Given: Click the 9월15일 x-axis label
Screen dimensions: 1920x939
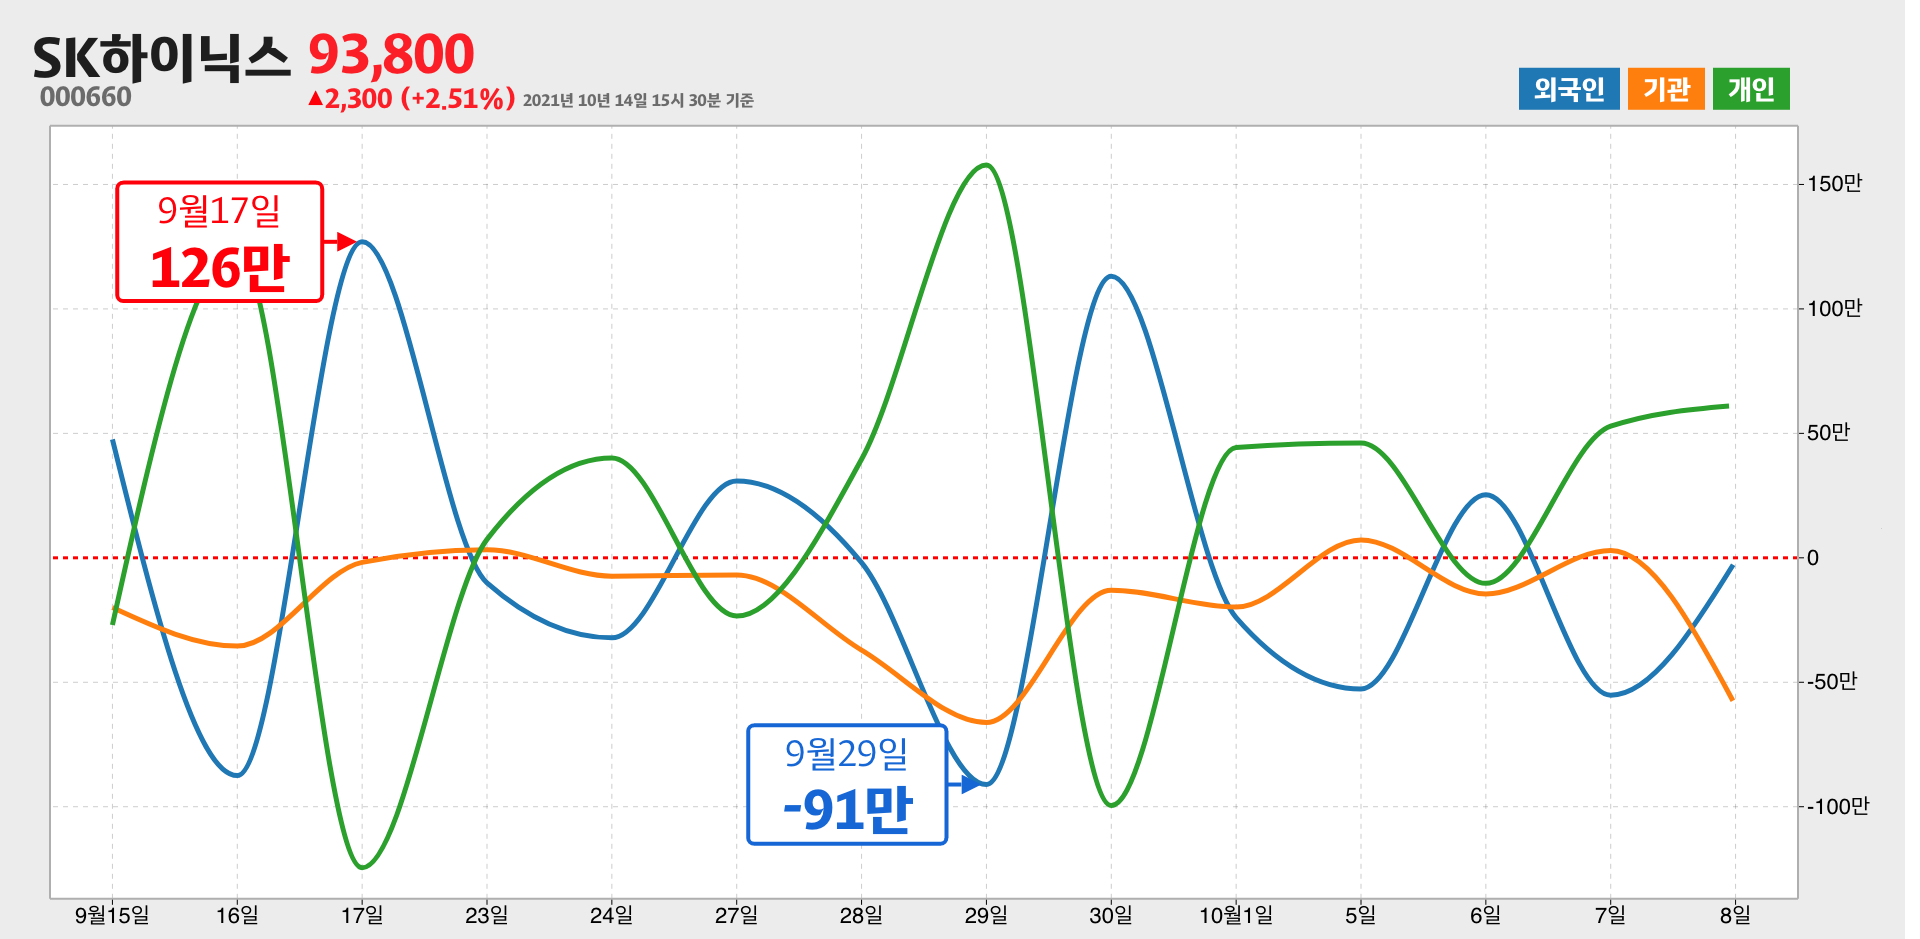Looking at the screenshot, I should pyautogui.click(x=112, y=915).
